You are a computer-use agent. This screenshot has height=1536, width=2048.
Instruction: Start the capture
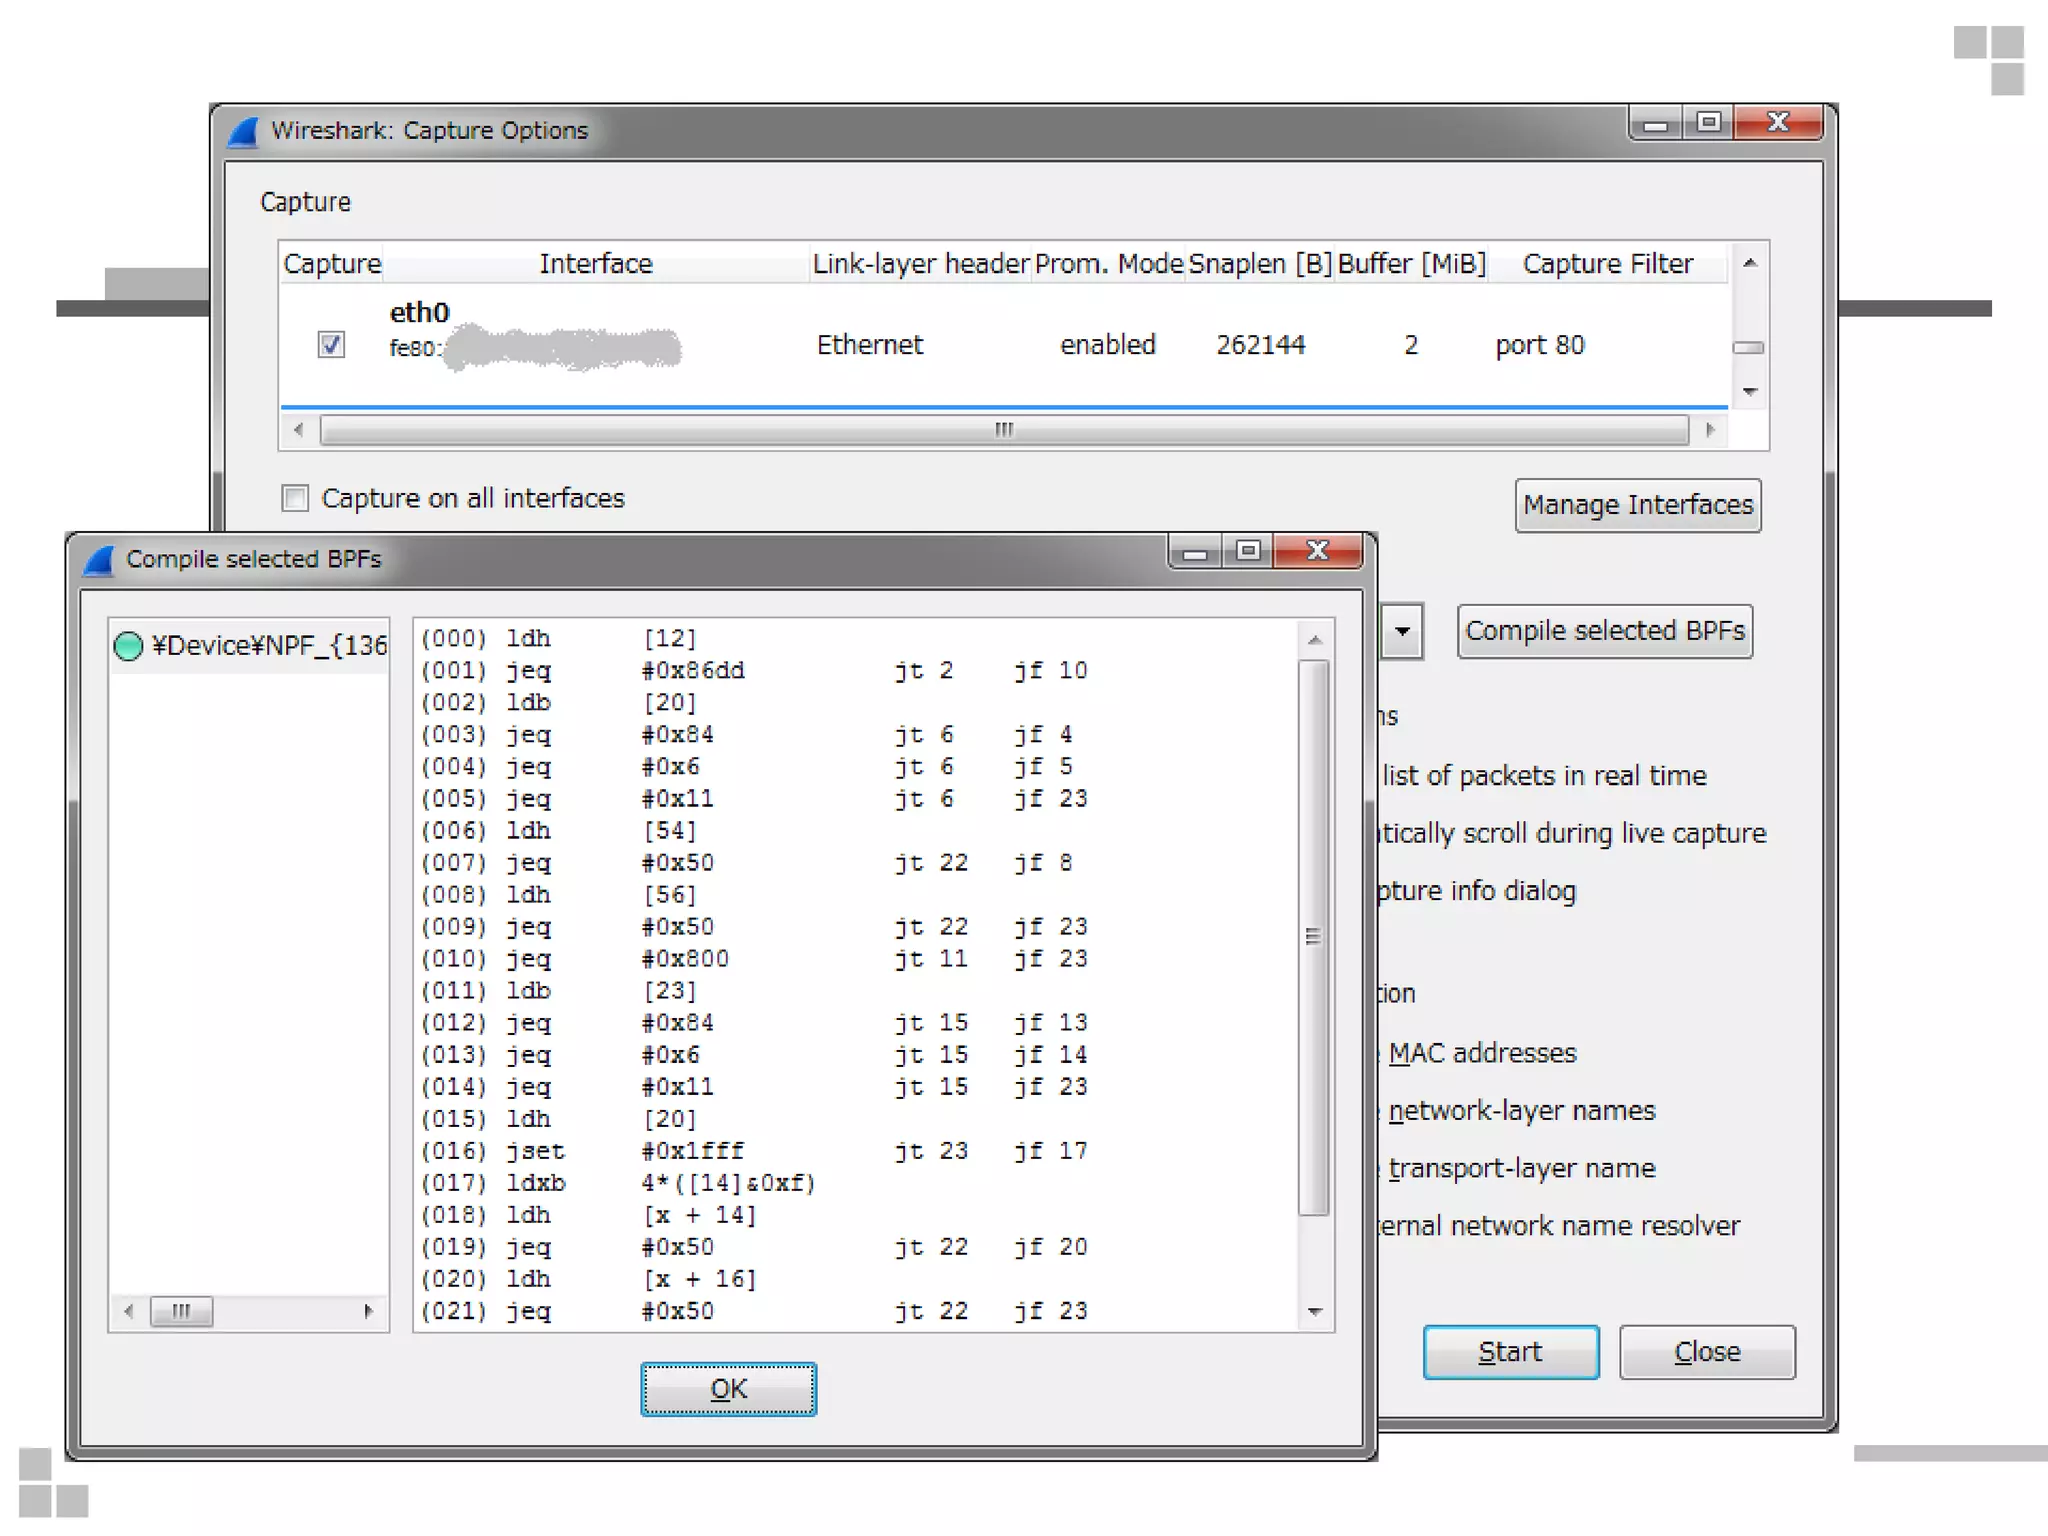tap(1510, 1352)
